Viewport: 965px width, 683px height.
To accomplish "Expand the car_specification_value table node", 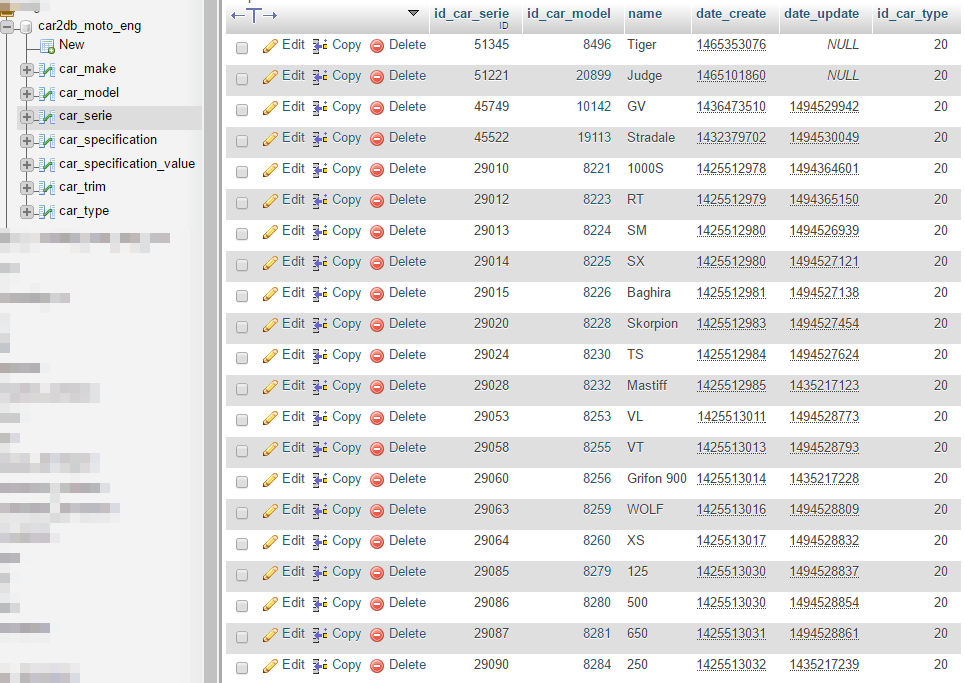I will coord(26,164).
